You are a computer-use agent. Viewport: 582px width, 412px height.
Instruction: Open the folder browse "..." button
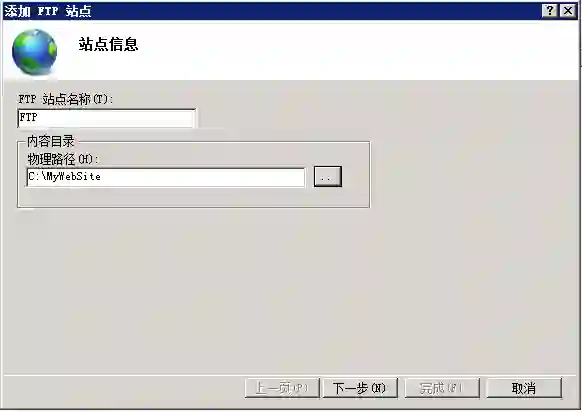tap(327, 177)
